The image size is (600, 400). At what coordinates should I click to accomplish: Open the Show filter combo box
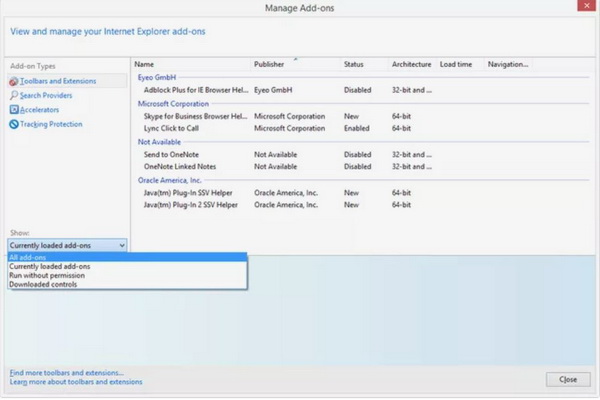tap(67, 245)
